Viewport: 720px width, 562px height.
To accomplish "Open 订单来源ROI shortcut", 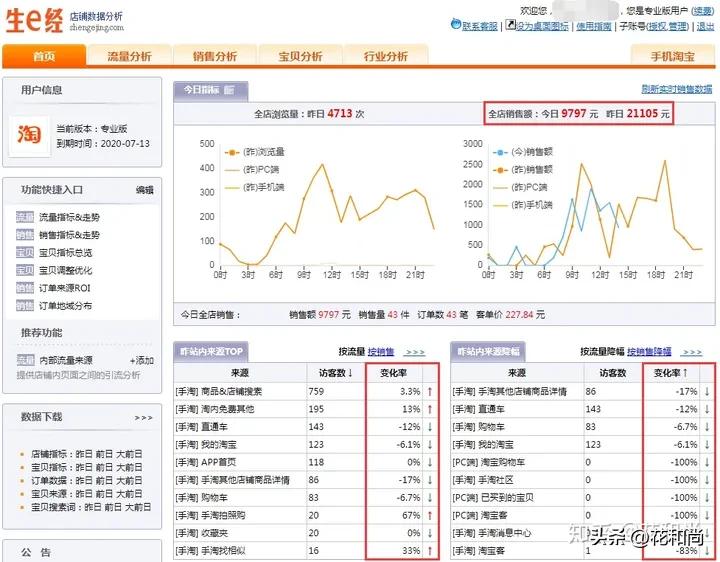I will [65, 288].
